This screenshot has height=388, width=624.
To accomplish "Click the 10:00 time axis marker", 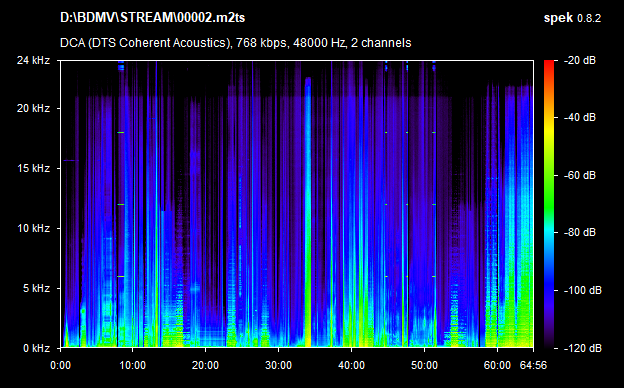I will [133, 365].
